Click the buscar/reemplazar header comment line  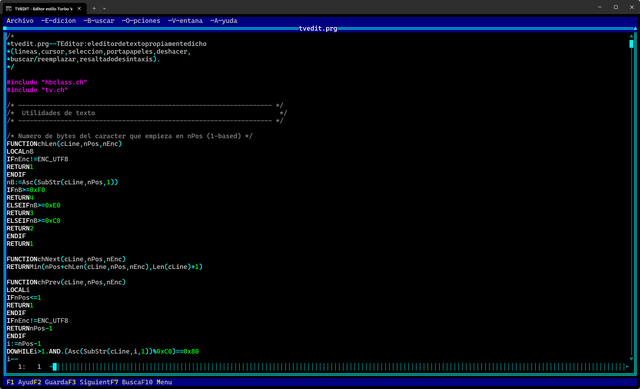(x=83, y=60)
